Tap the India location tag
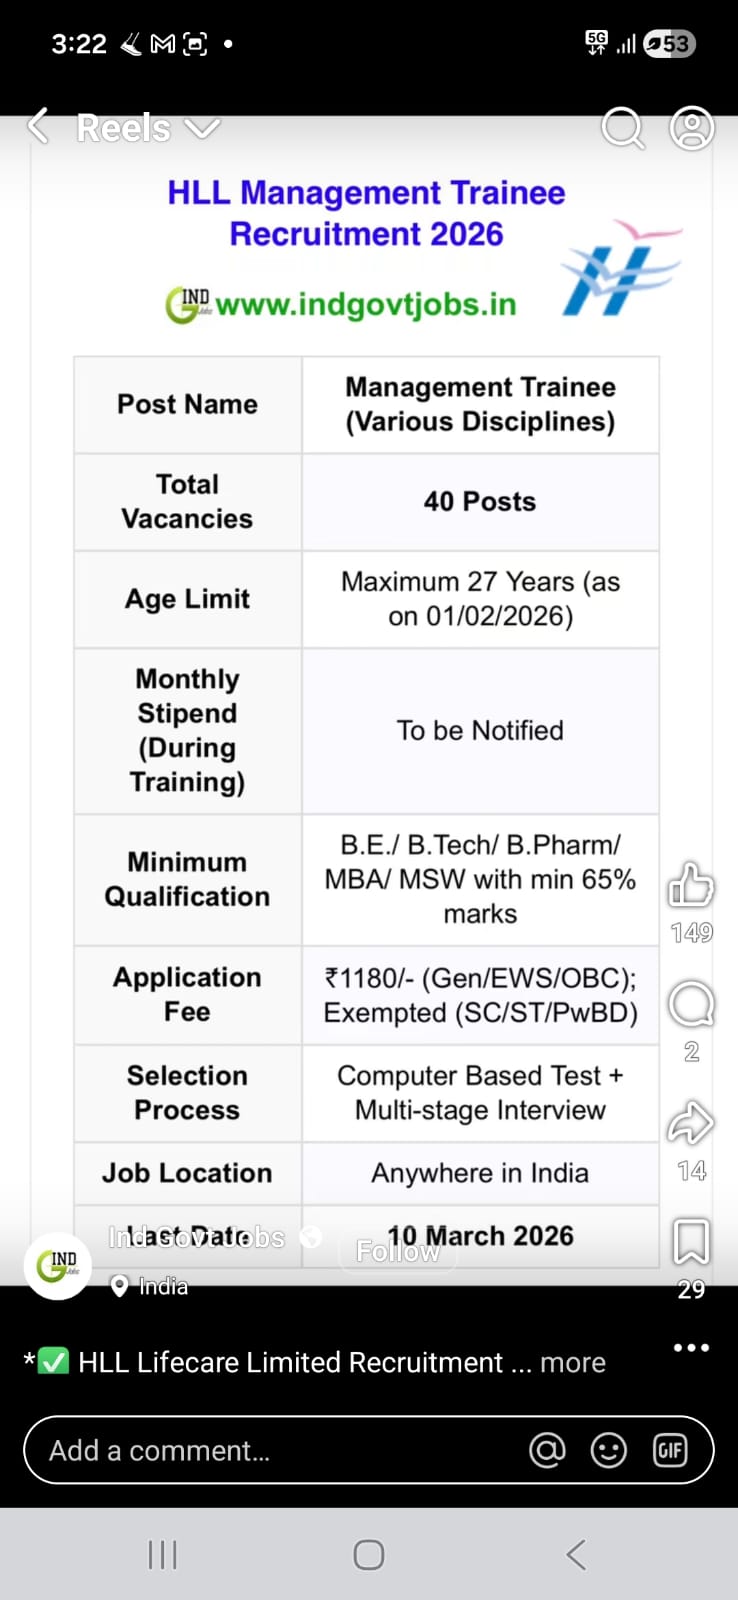The height and width of the screenshot is (1600, 738). [150, 1286]
